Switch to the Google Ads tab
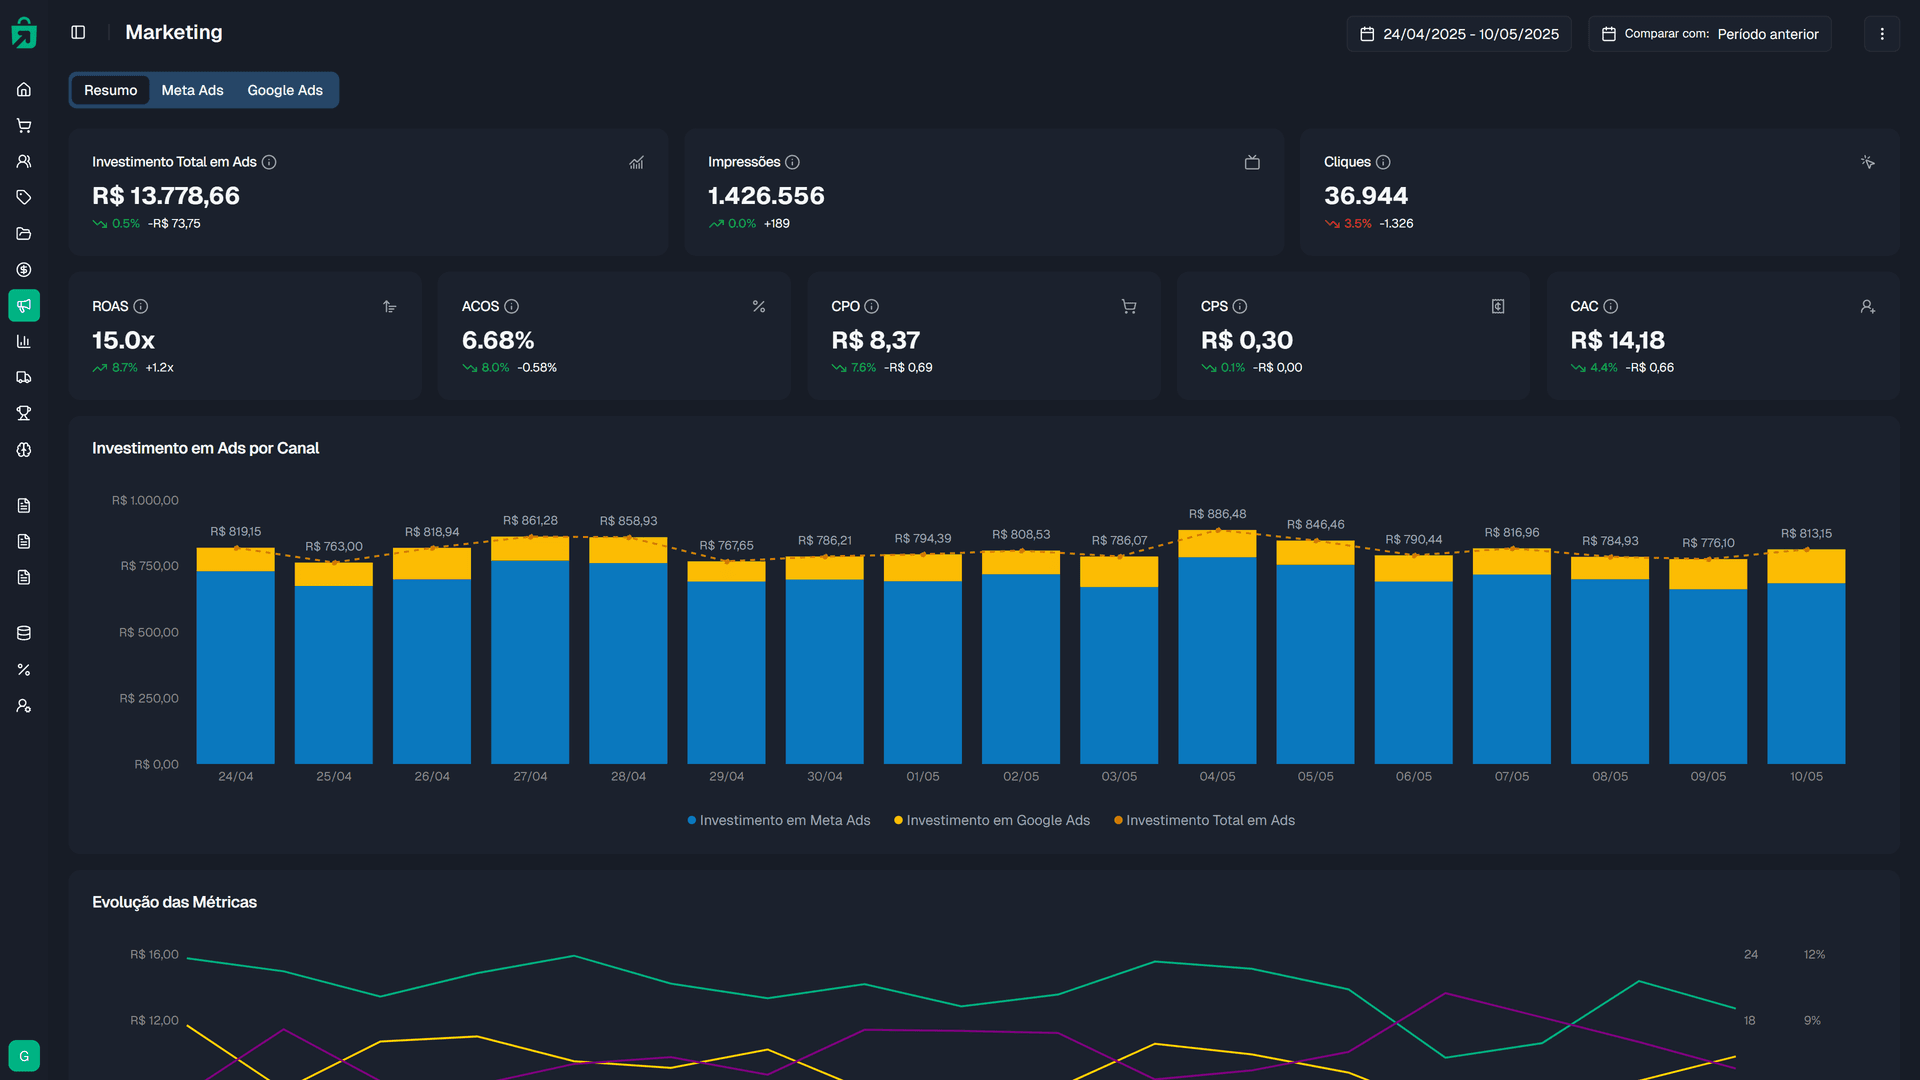Viewport: 1920px width, 1080px height. click(x=285, y=90)
